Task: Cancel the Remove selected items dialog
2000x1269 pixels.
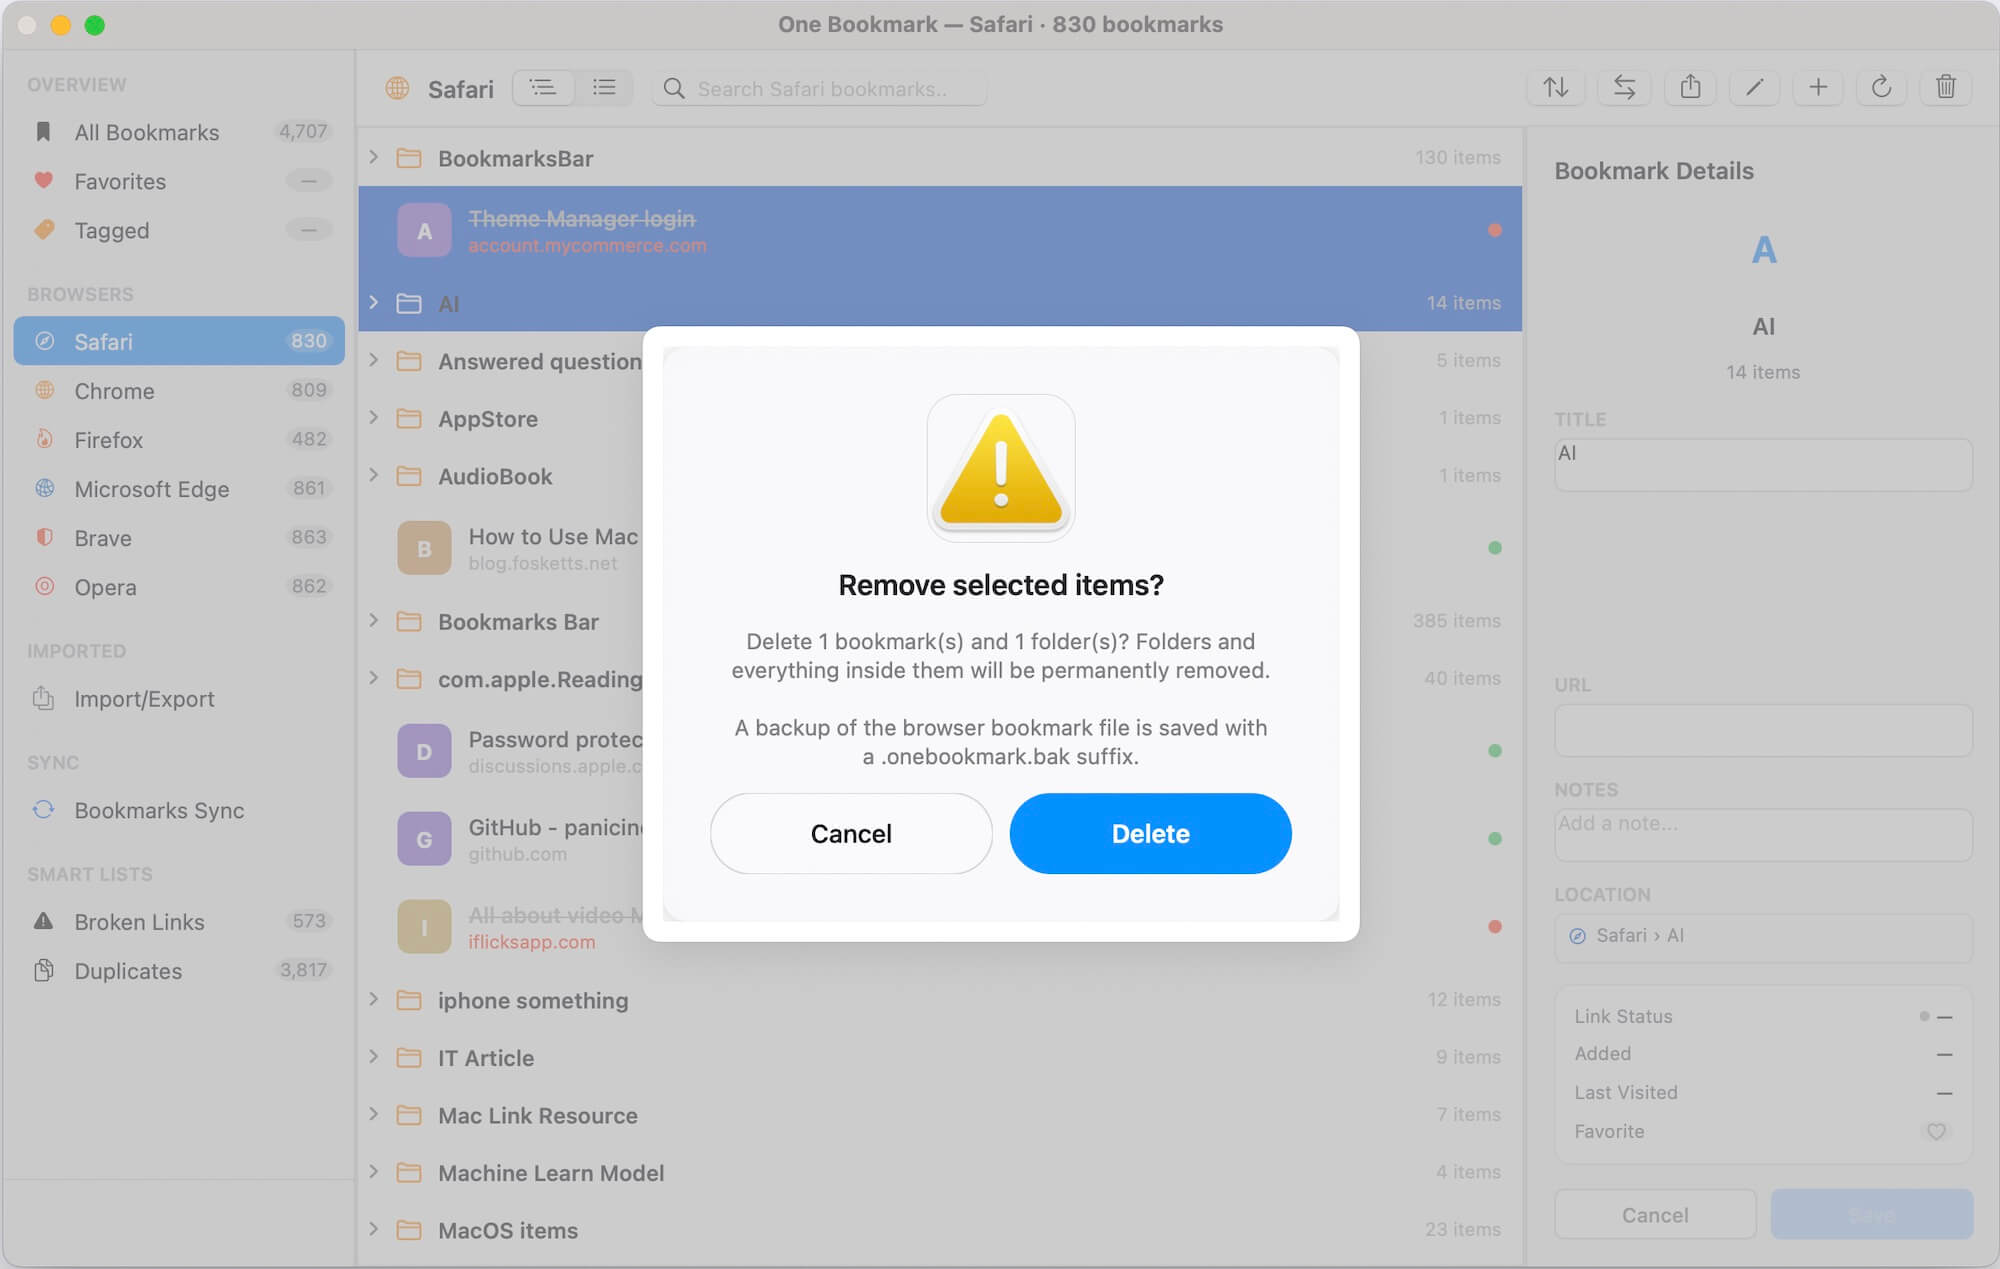Action: point(851,833)
